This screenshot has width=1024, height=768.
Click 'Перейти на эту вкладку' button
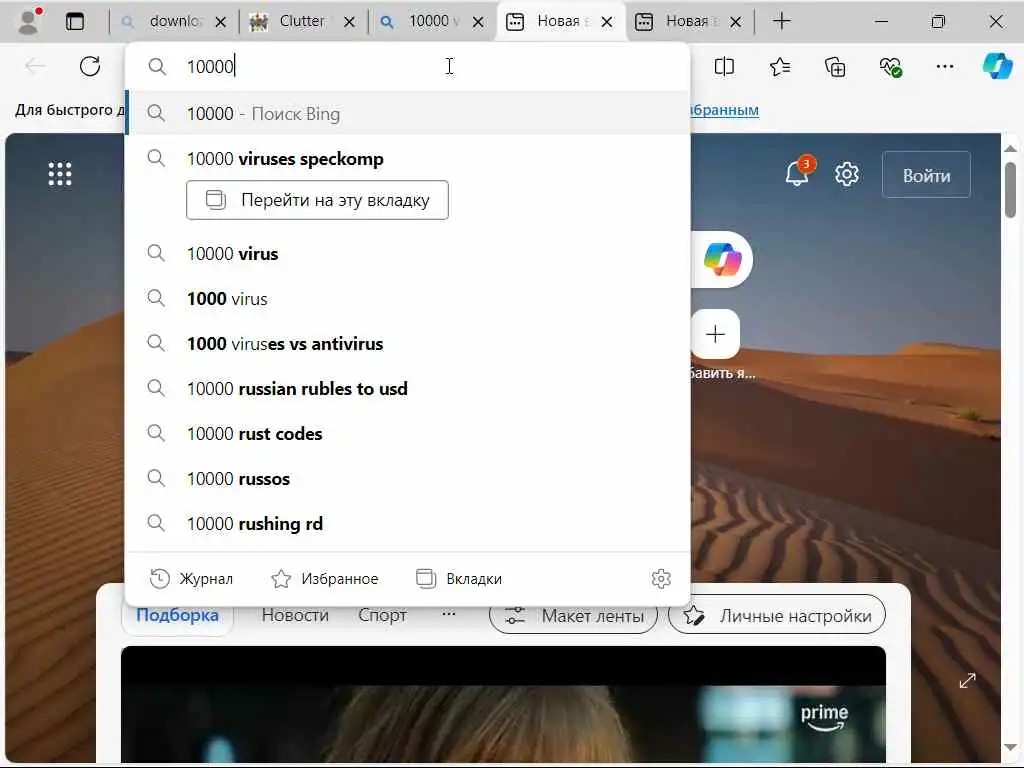pyautogui.click(x=317, y=200)
